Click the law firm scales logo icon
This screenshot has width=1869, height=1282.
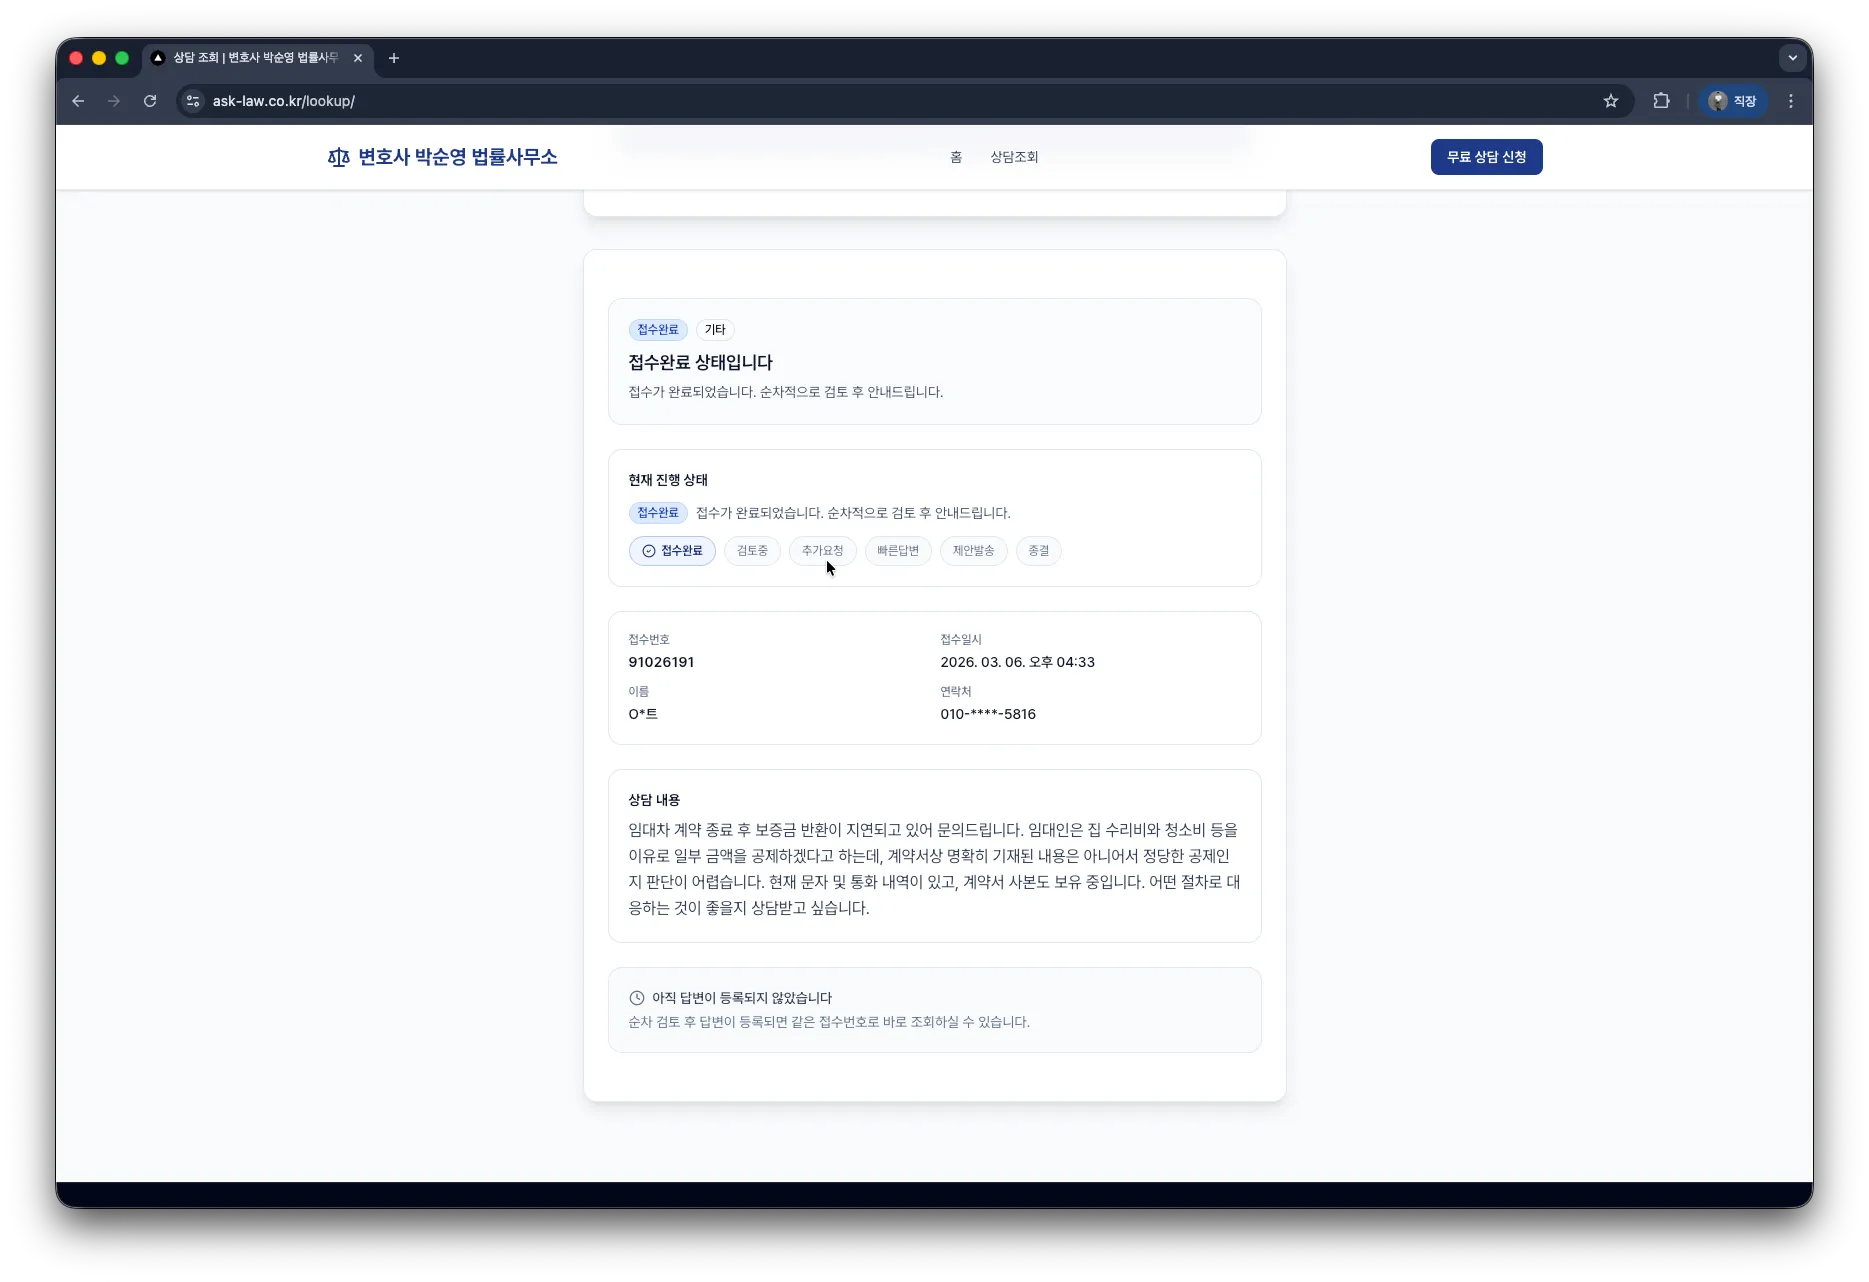pyautogui.click(x=337, y=157)
